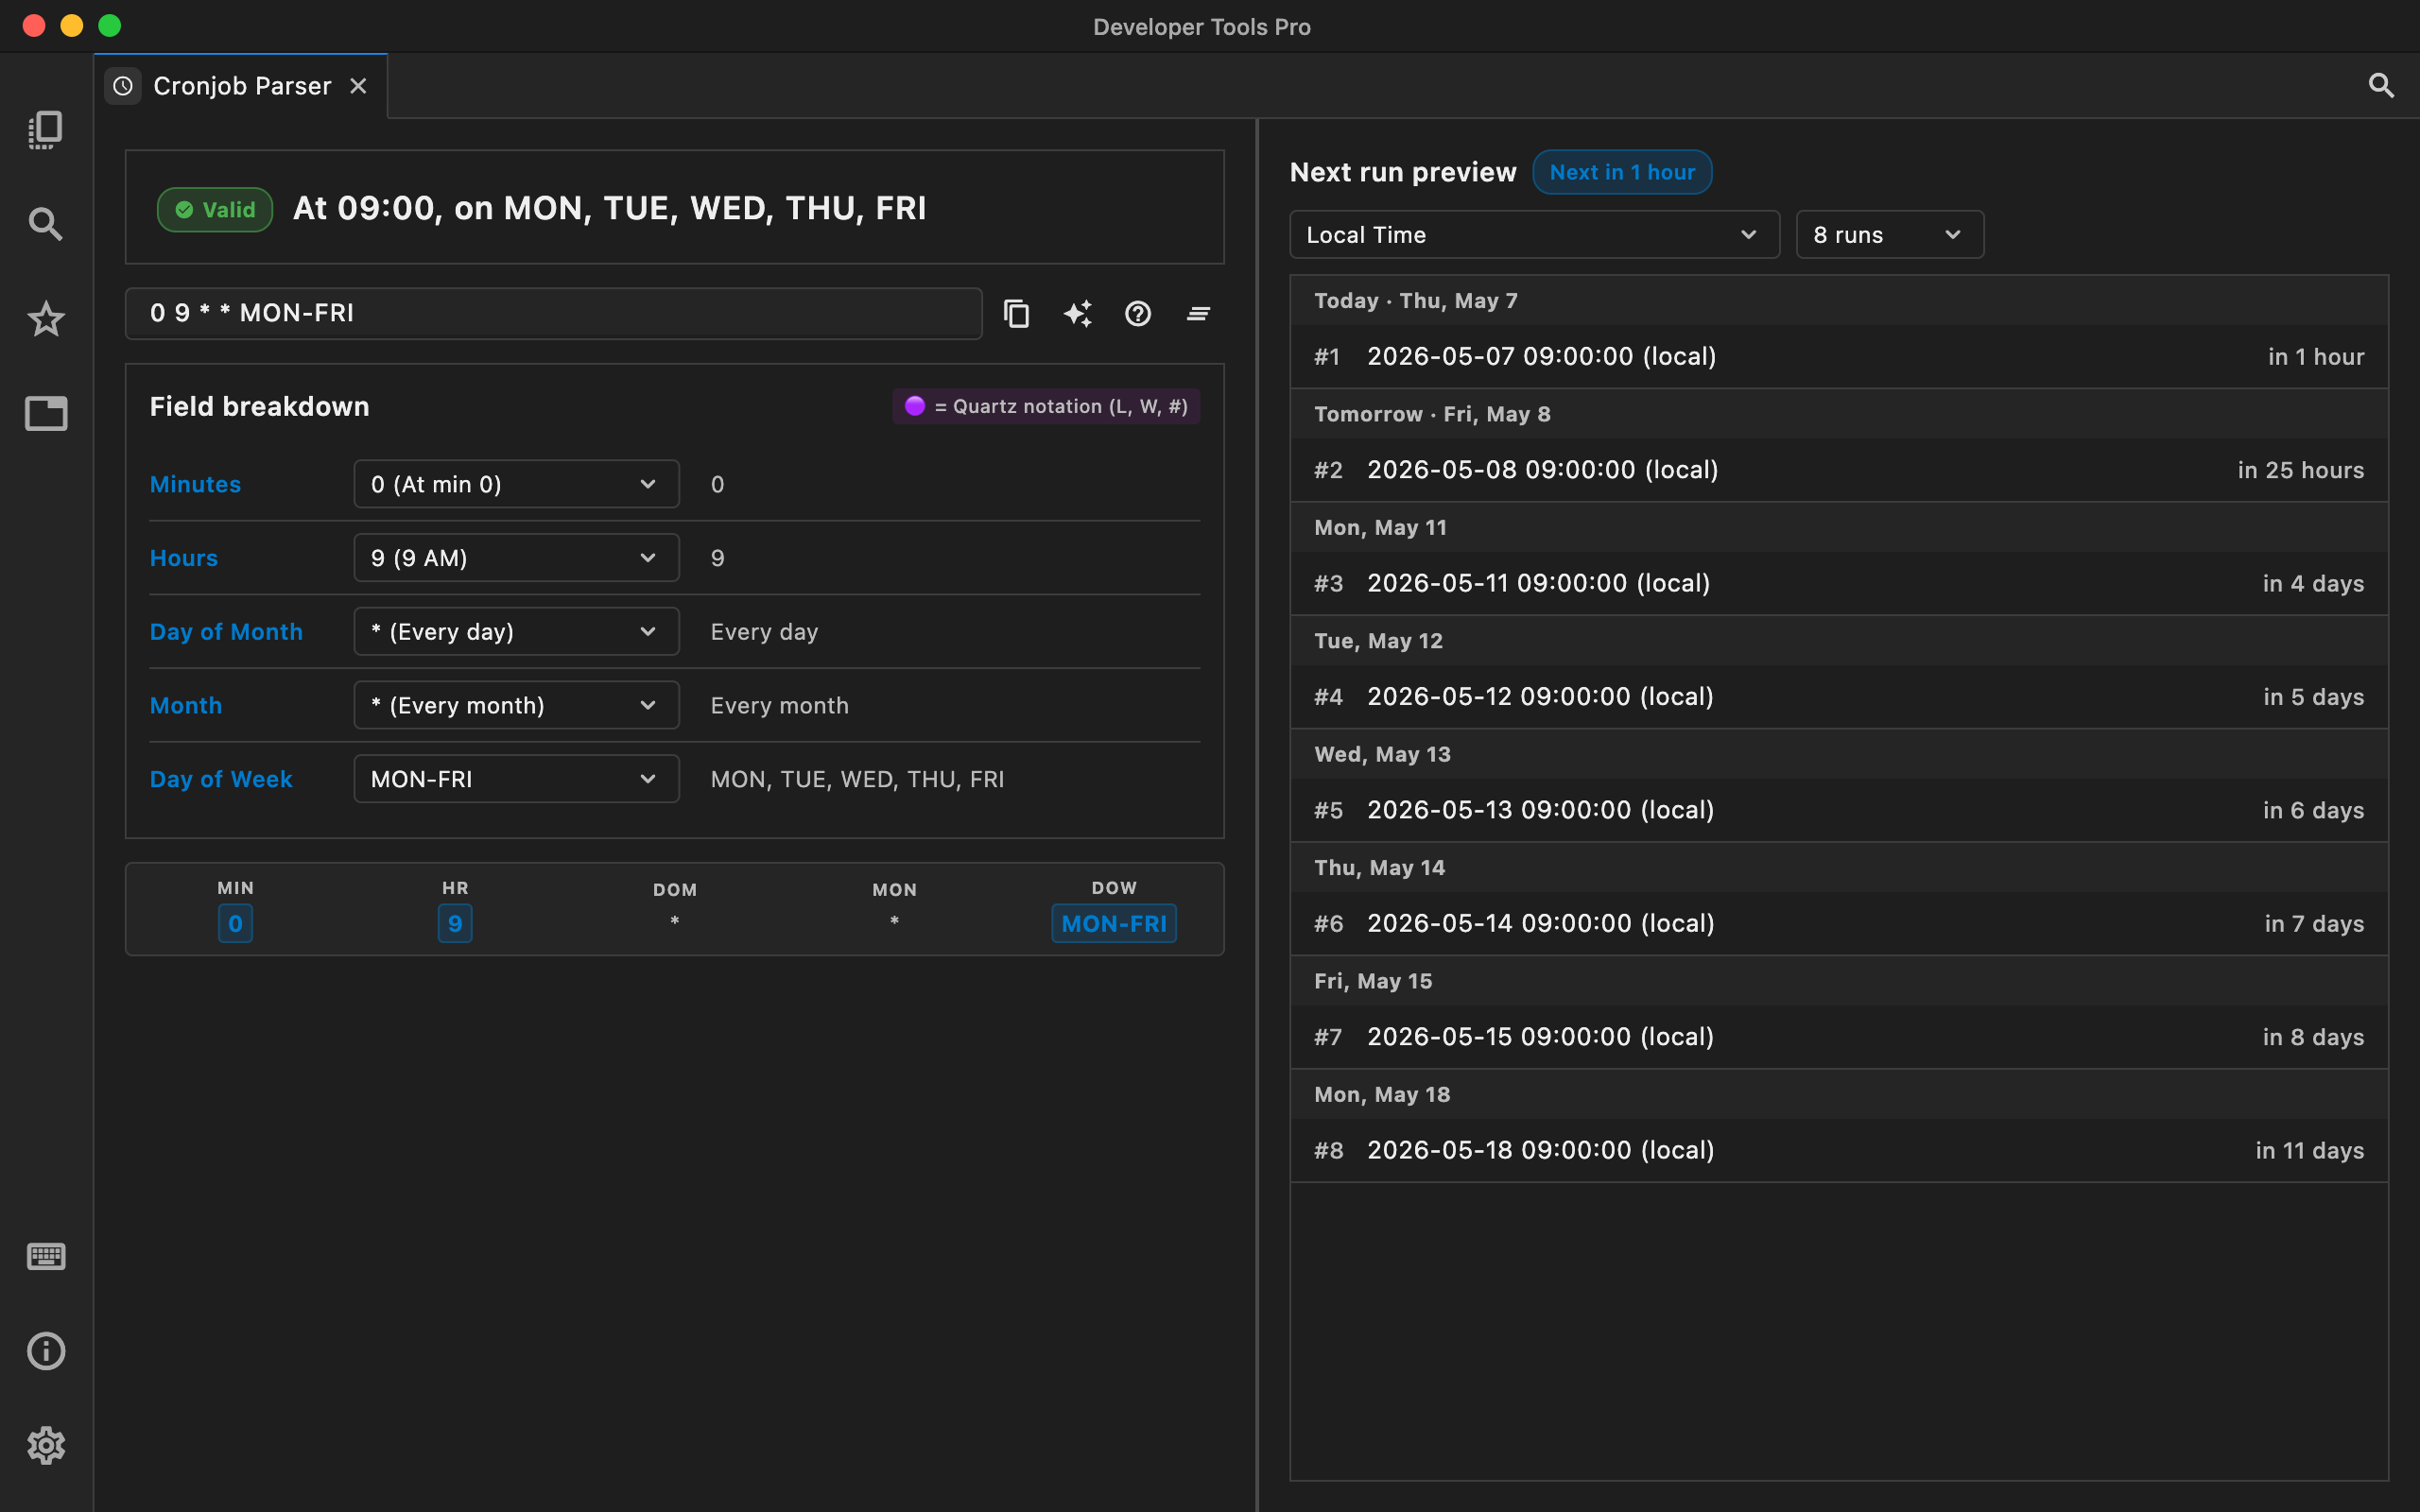
Task: Open the Hours dropdown
Action: tap(516, 558)
